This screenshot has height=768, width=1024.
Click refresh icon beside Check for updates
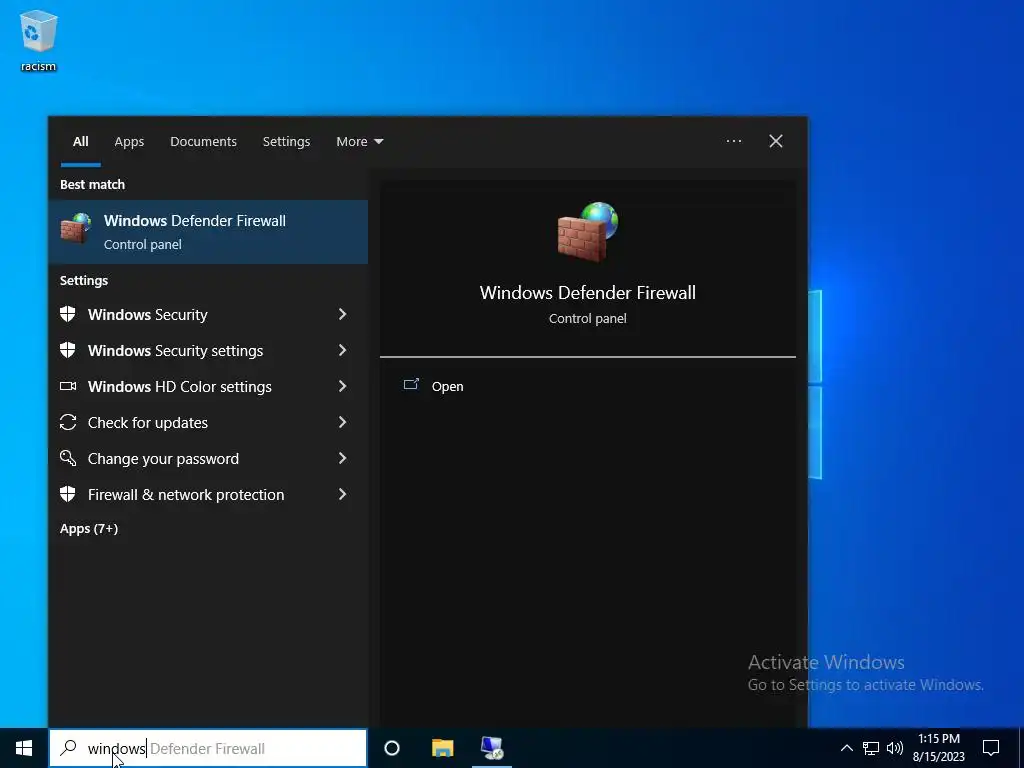point(68,423)
